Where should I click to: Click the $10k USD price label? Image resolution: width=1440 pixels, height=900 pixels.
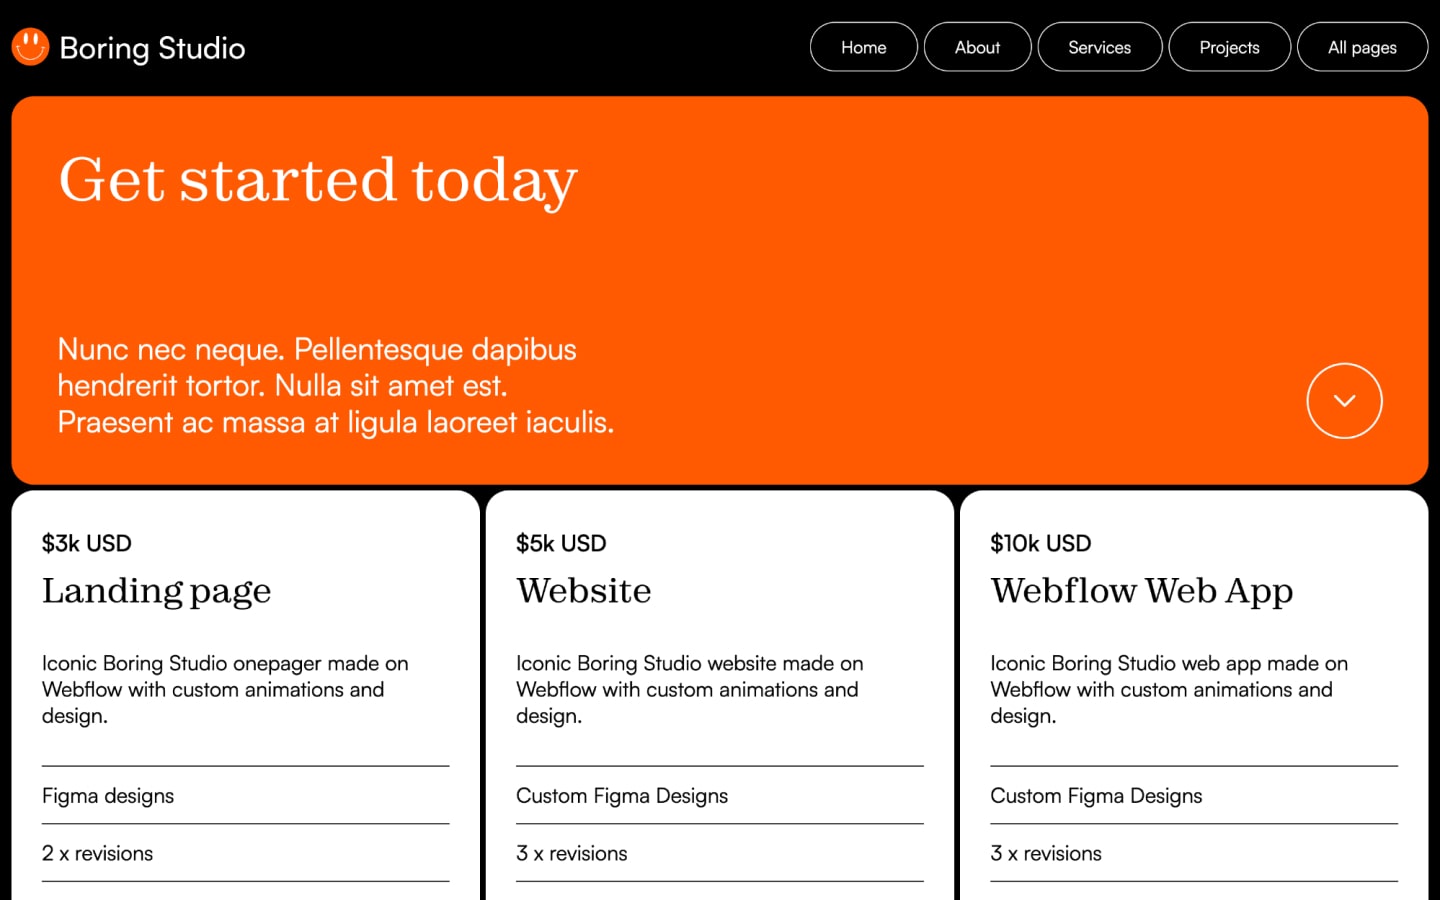[1040, 543]
